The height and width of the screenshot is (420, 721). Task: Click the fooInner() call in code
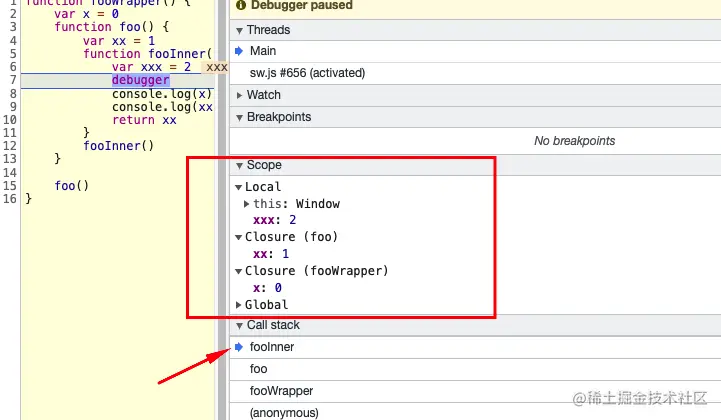pyautogui.click(x=119, y=146)
